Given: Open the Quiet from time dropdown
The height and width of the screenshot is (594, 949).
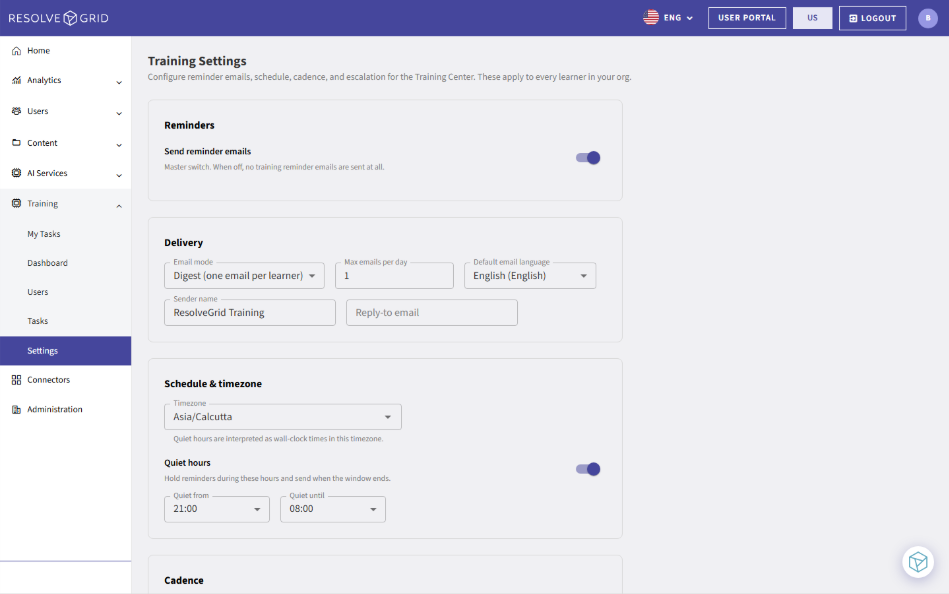Looking at the screenshot, I should point(217,509).
